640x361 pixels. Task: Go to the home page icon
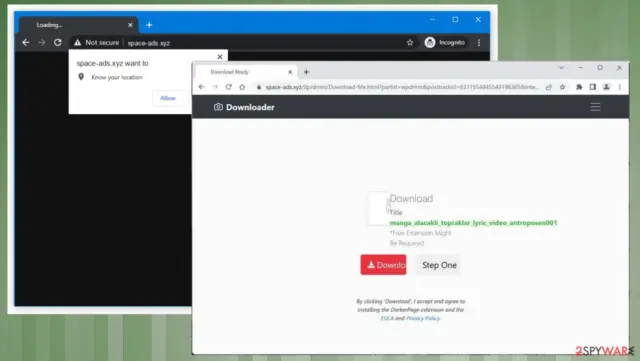pos(242,87)
